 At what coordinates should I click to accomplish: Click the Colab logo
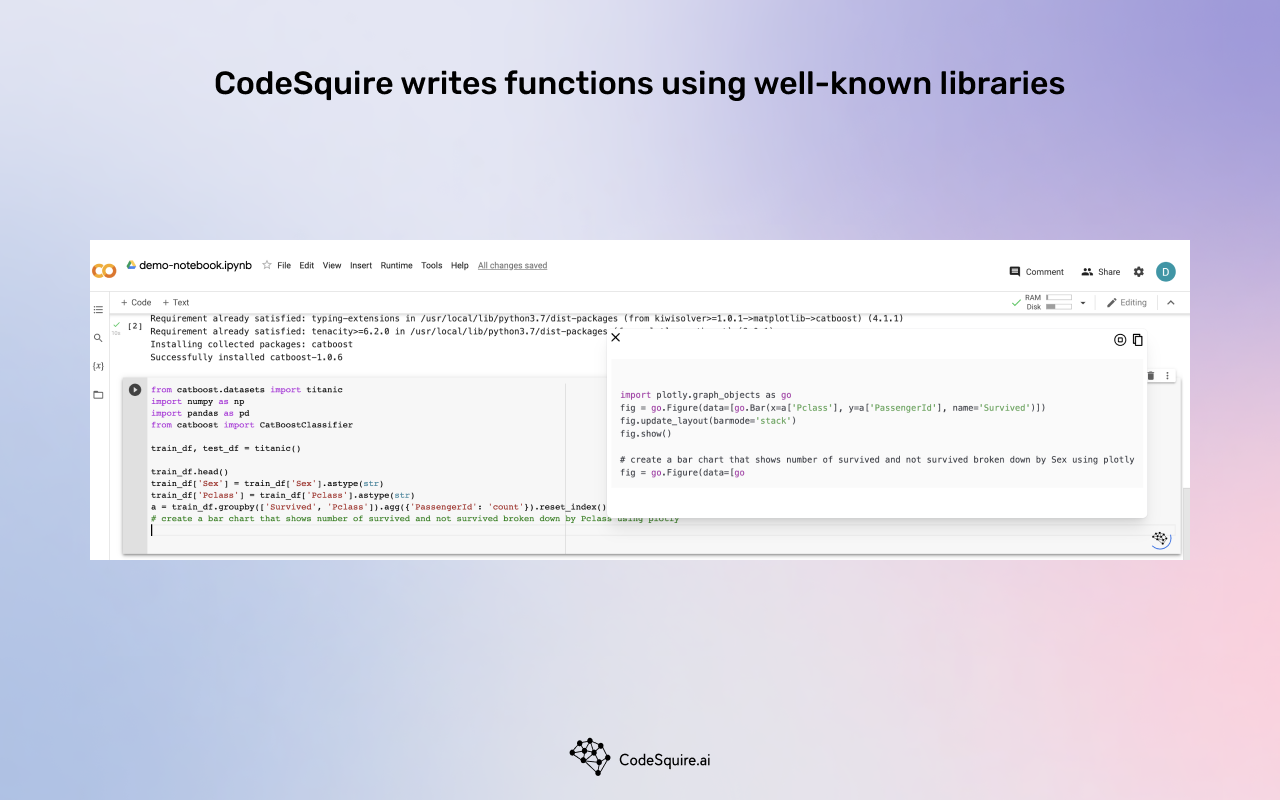click(104, 271)
